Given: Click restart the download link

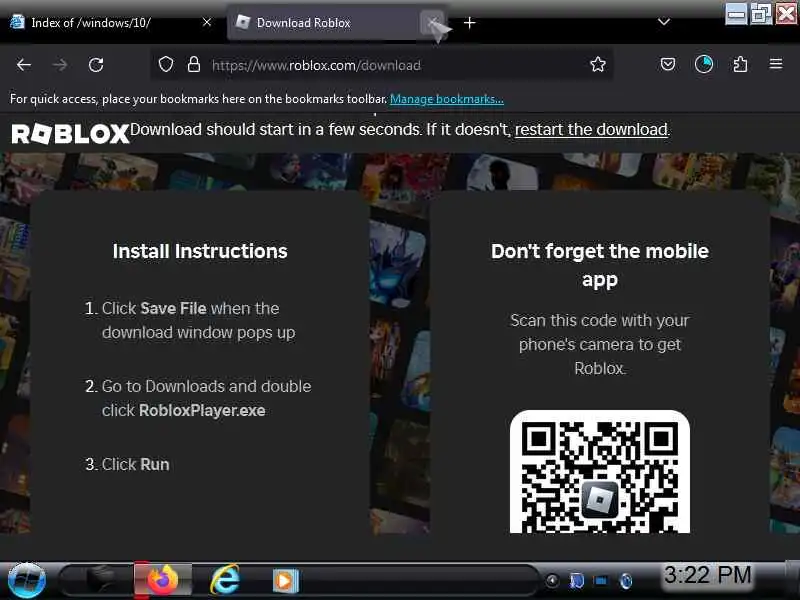Looking at the screenshot, I should [x=591, y=130].
